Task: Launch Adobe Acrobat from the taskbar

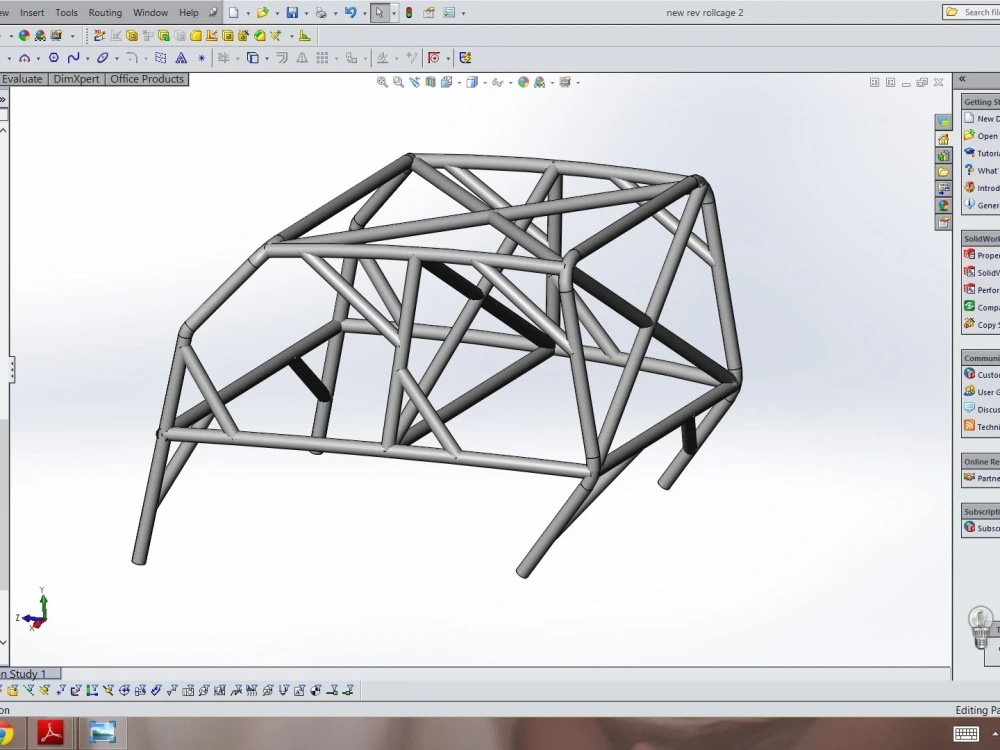Action: [x=51, y=733]
